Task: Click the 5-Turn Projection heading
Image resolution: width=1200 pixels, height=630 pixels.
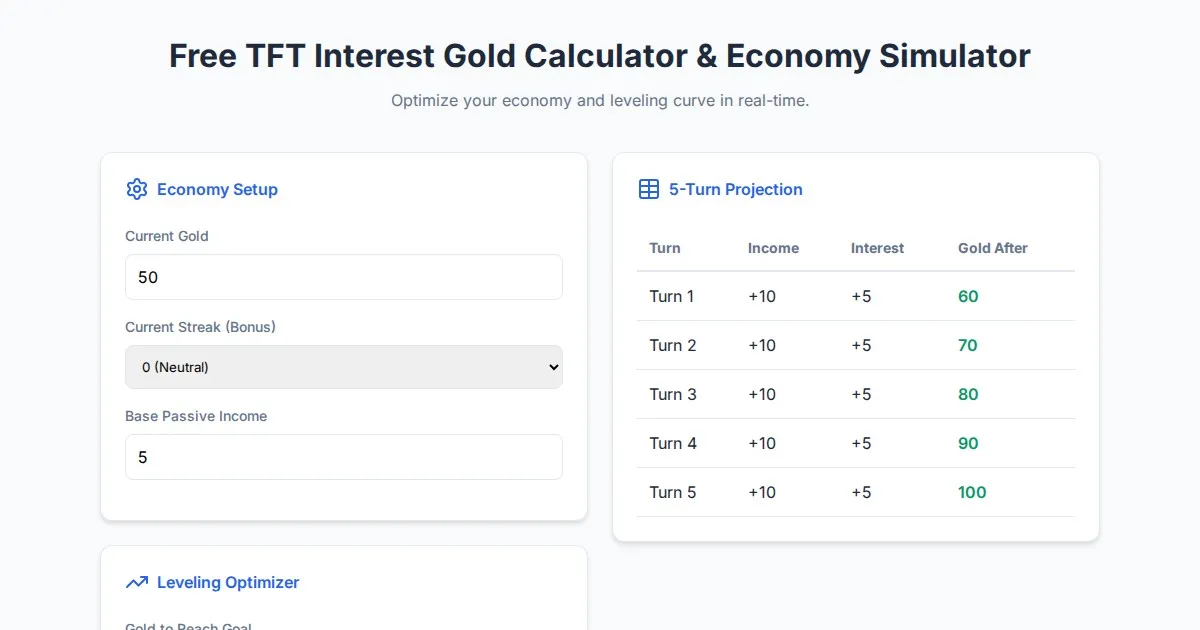Action: point(735,189)
